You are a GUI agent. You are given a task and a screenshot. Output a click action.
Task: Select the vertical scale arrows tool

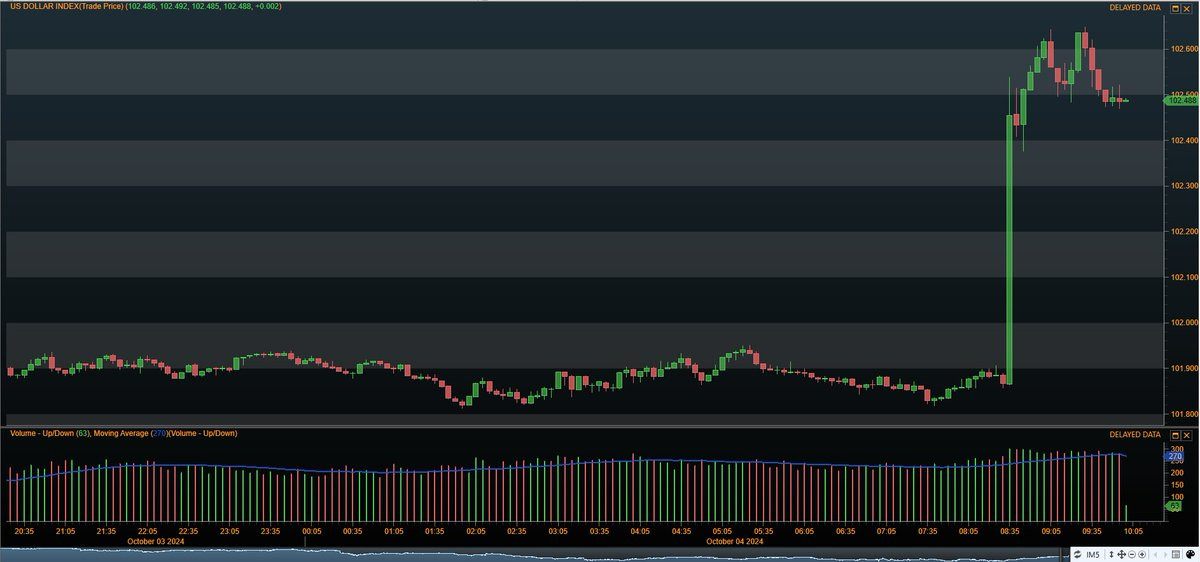click(x=1111, y=555)
